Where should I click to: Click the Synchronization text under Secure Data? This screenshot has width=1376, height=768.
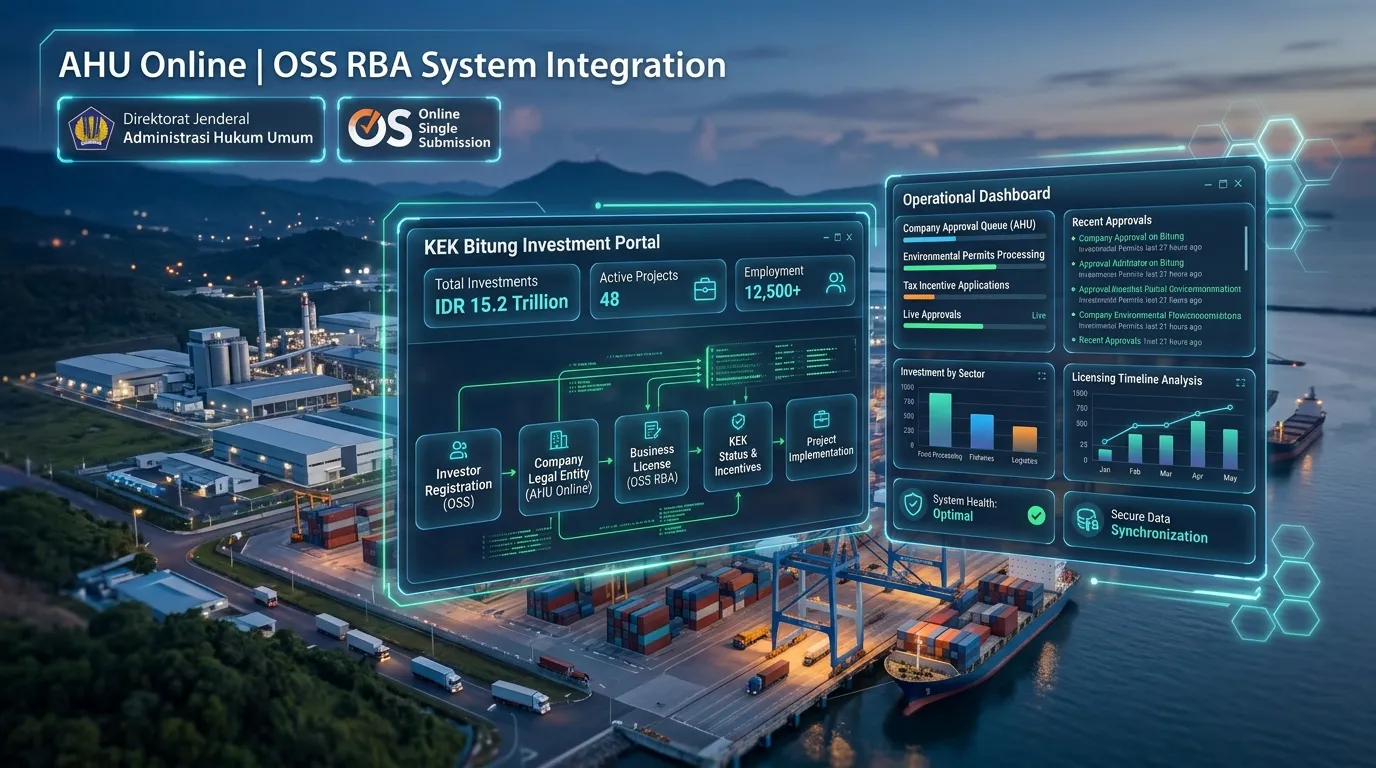pos(1159,535)
